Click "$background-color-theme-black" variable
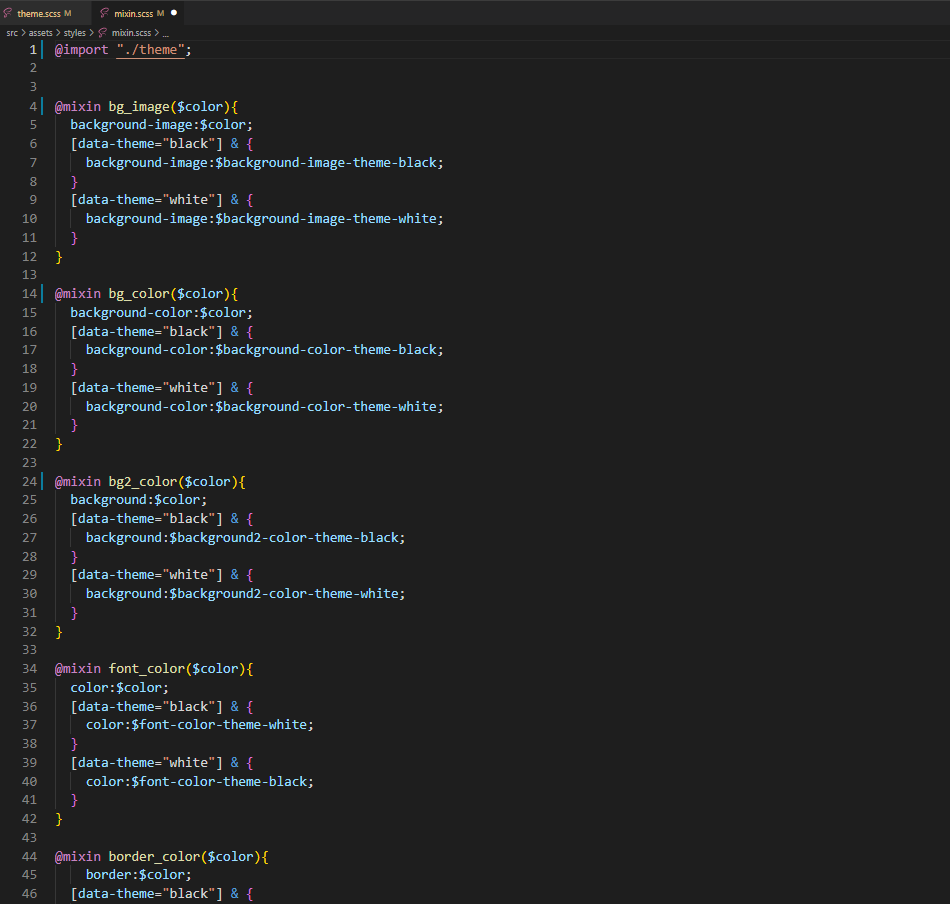The width and height of the screenshot is (950, 904). coord(325,350)
